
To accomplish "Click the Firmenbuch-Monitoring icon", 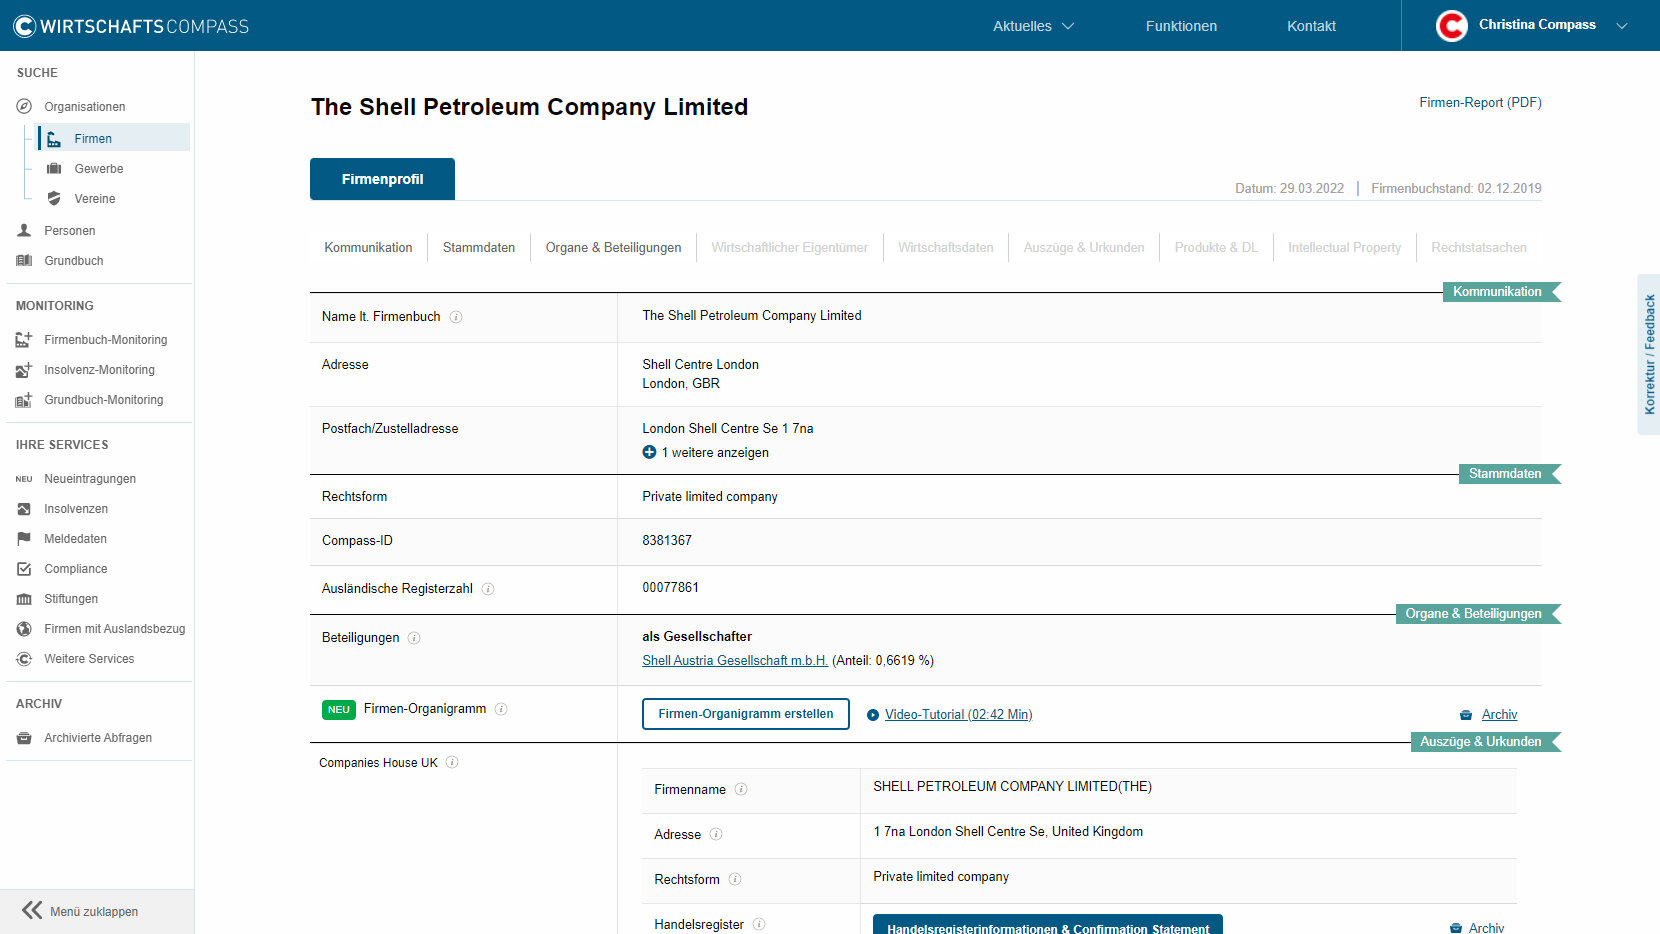I will pyautogui.click(x=24, y=340).
